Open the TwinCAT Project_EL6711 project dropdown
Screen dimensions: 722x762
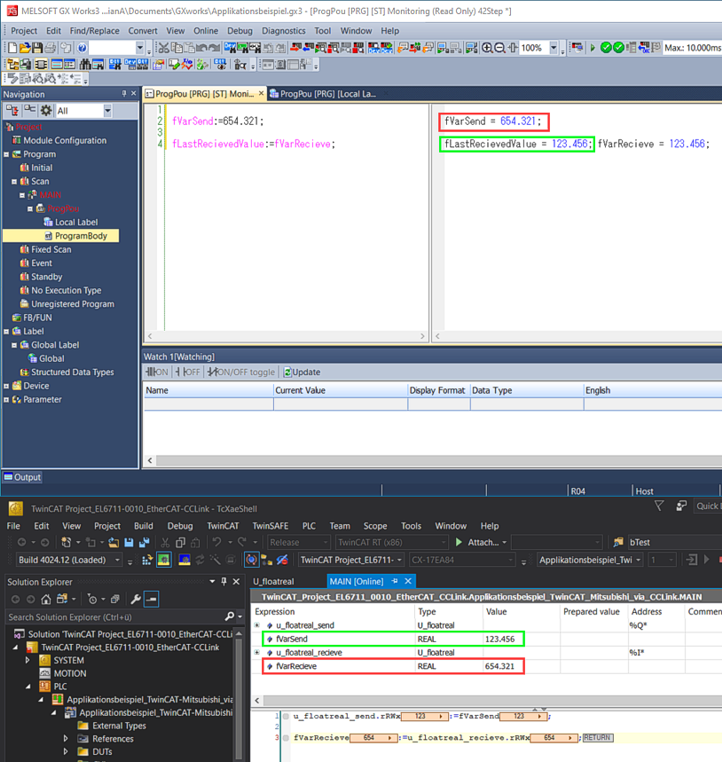[x=399, y=560]
